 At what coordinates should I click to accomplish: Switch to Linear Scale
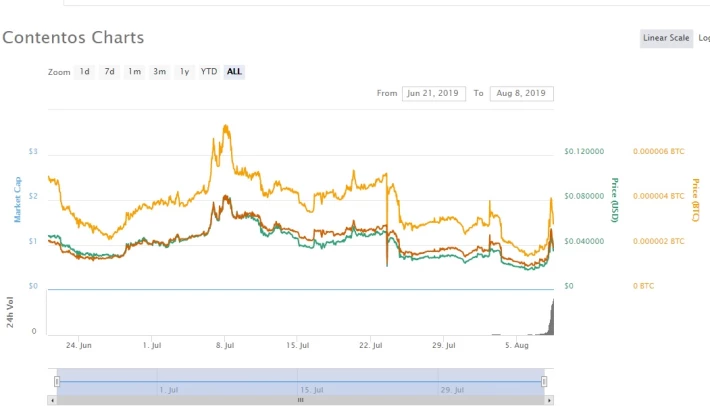(666, 38)
